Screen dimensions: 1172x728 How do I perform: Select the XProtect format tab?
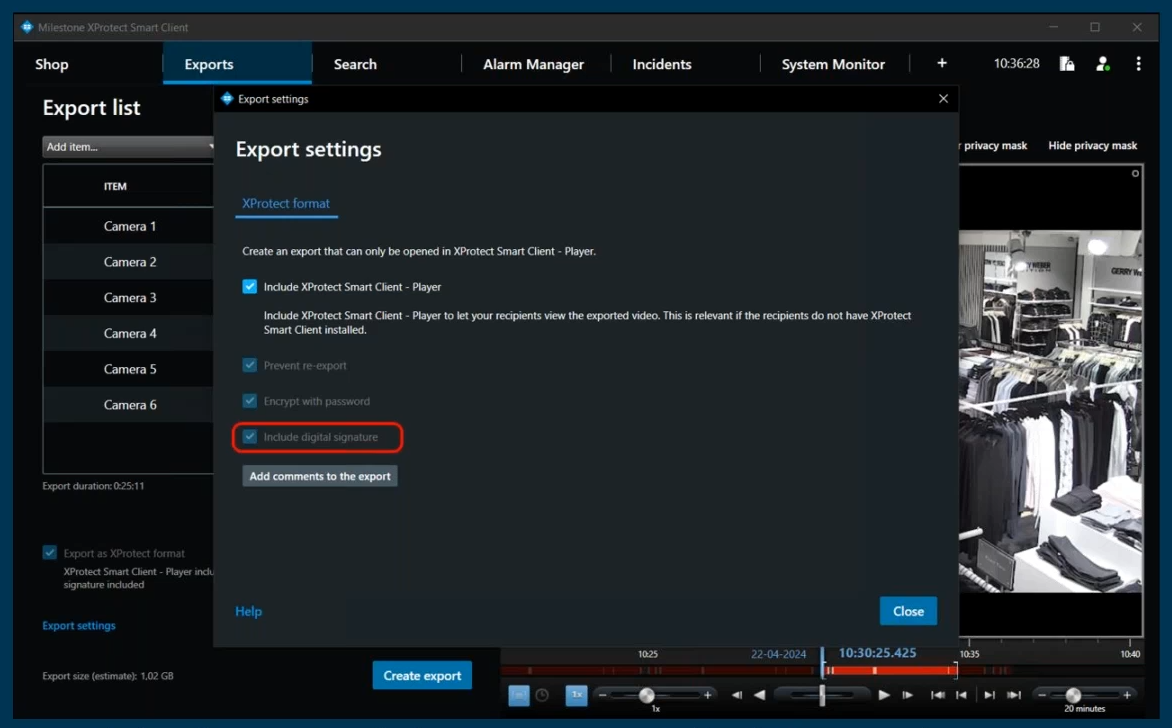coord(286,203)
